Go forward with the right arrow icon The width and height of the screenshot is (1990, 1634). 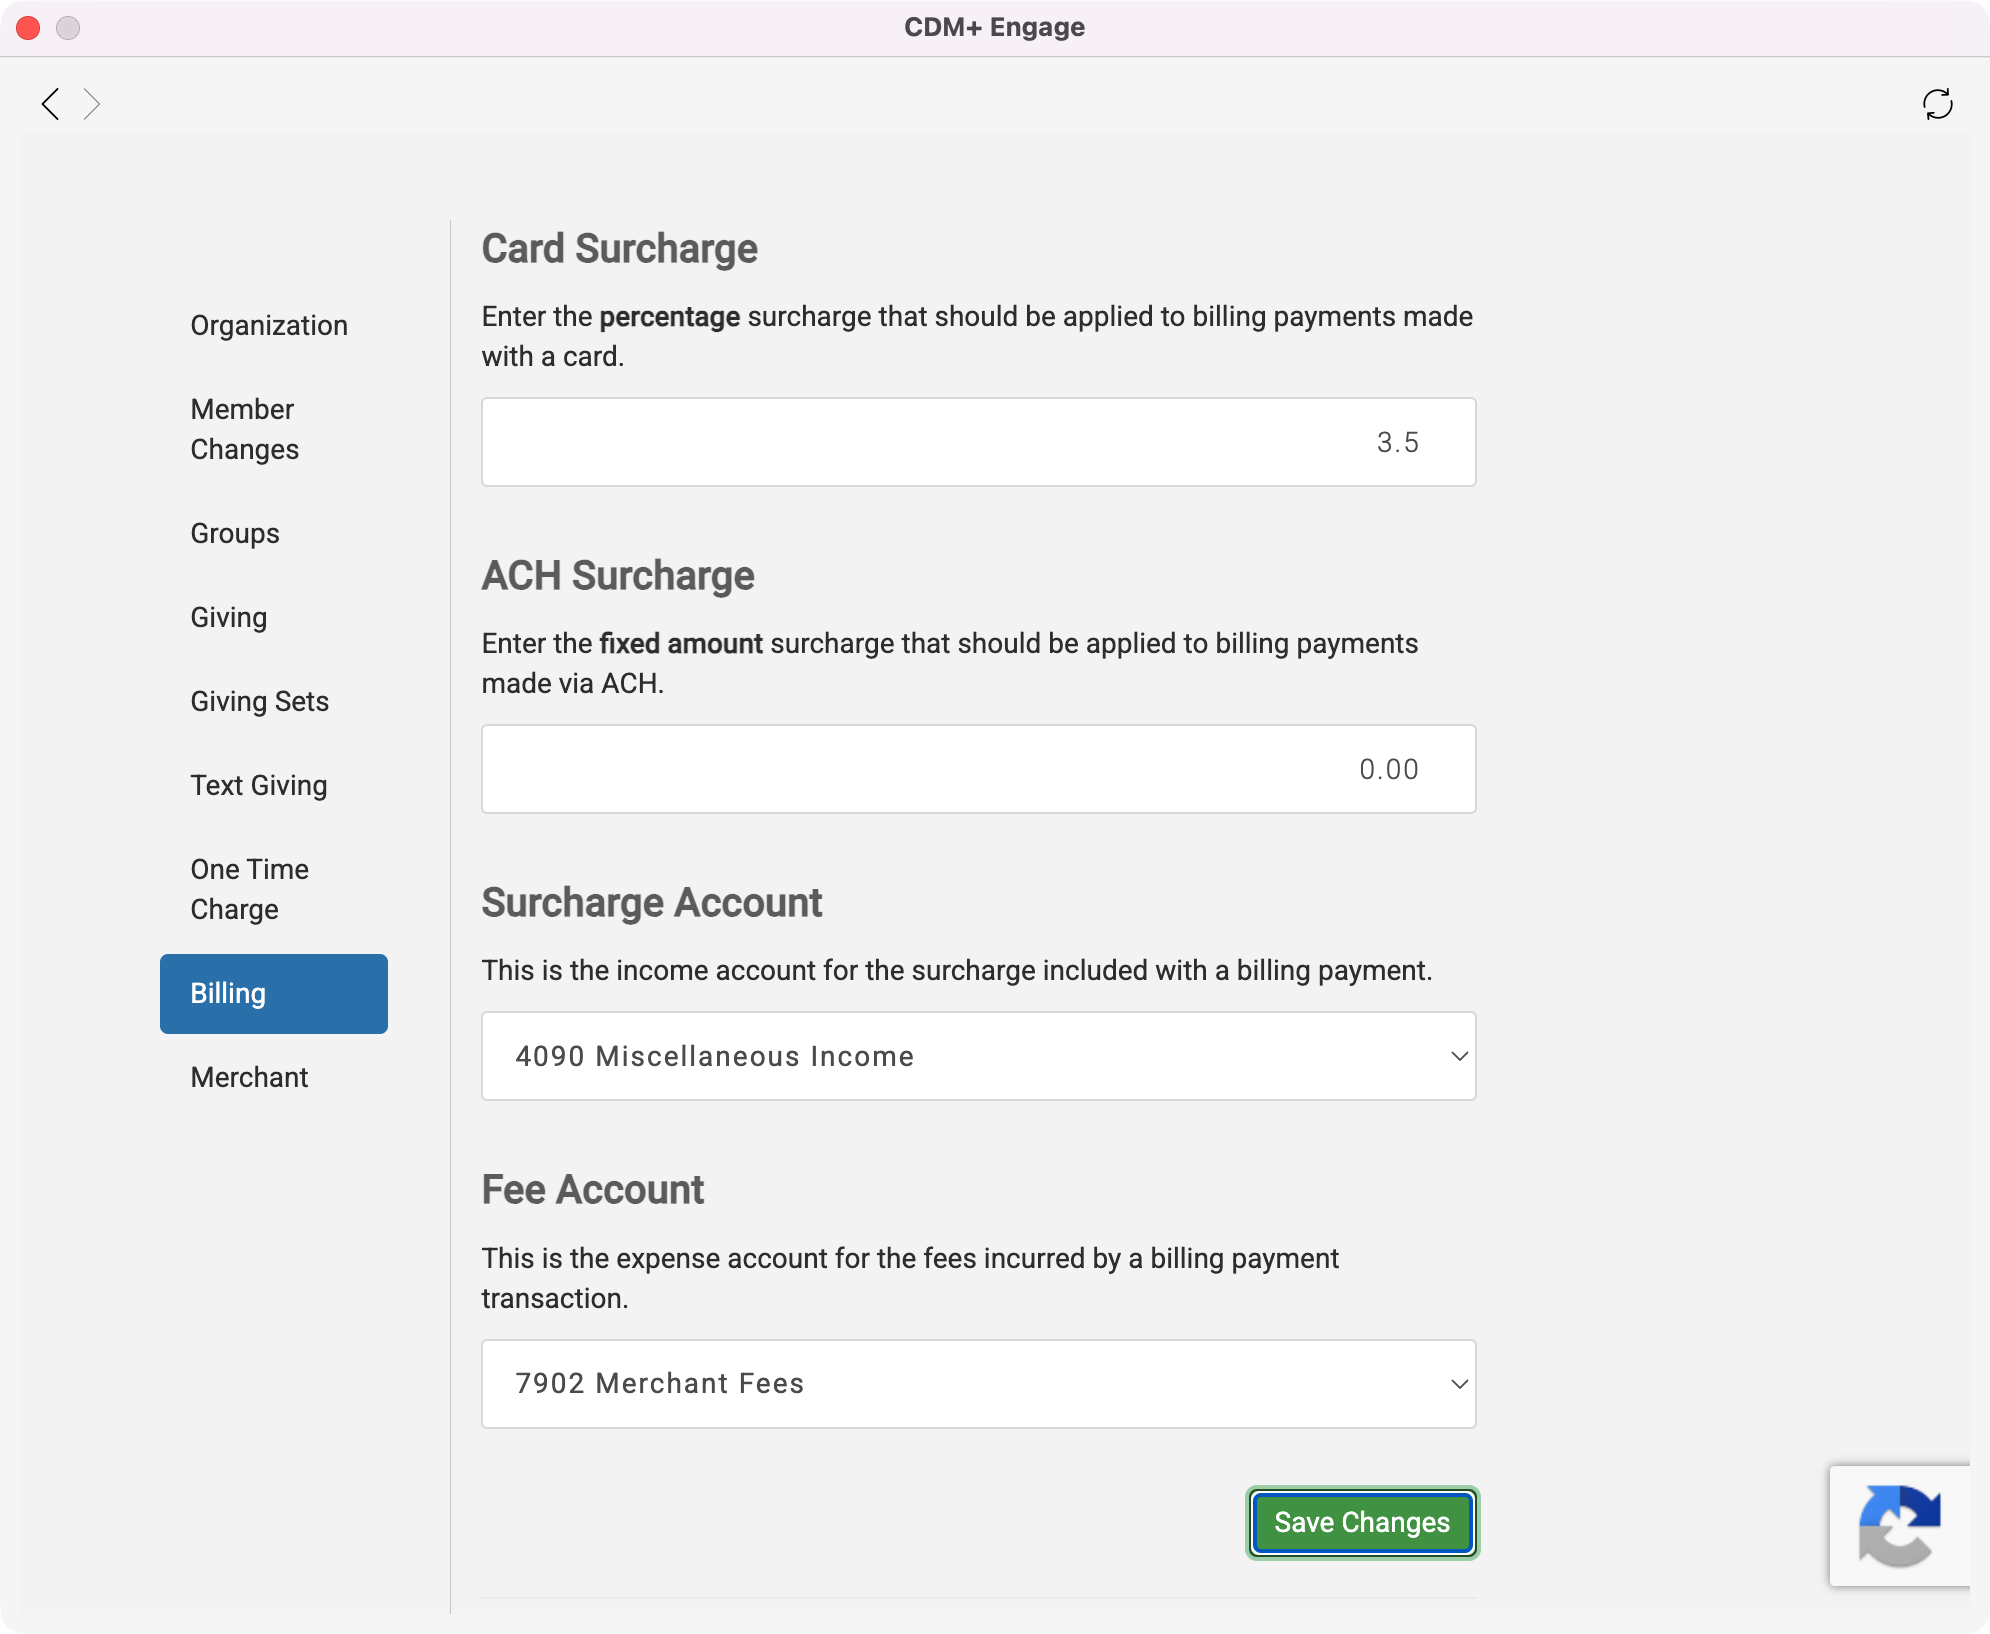point(92,104)
